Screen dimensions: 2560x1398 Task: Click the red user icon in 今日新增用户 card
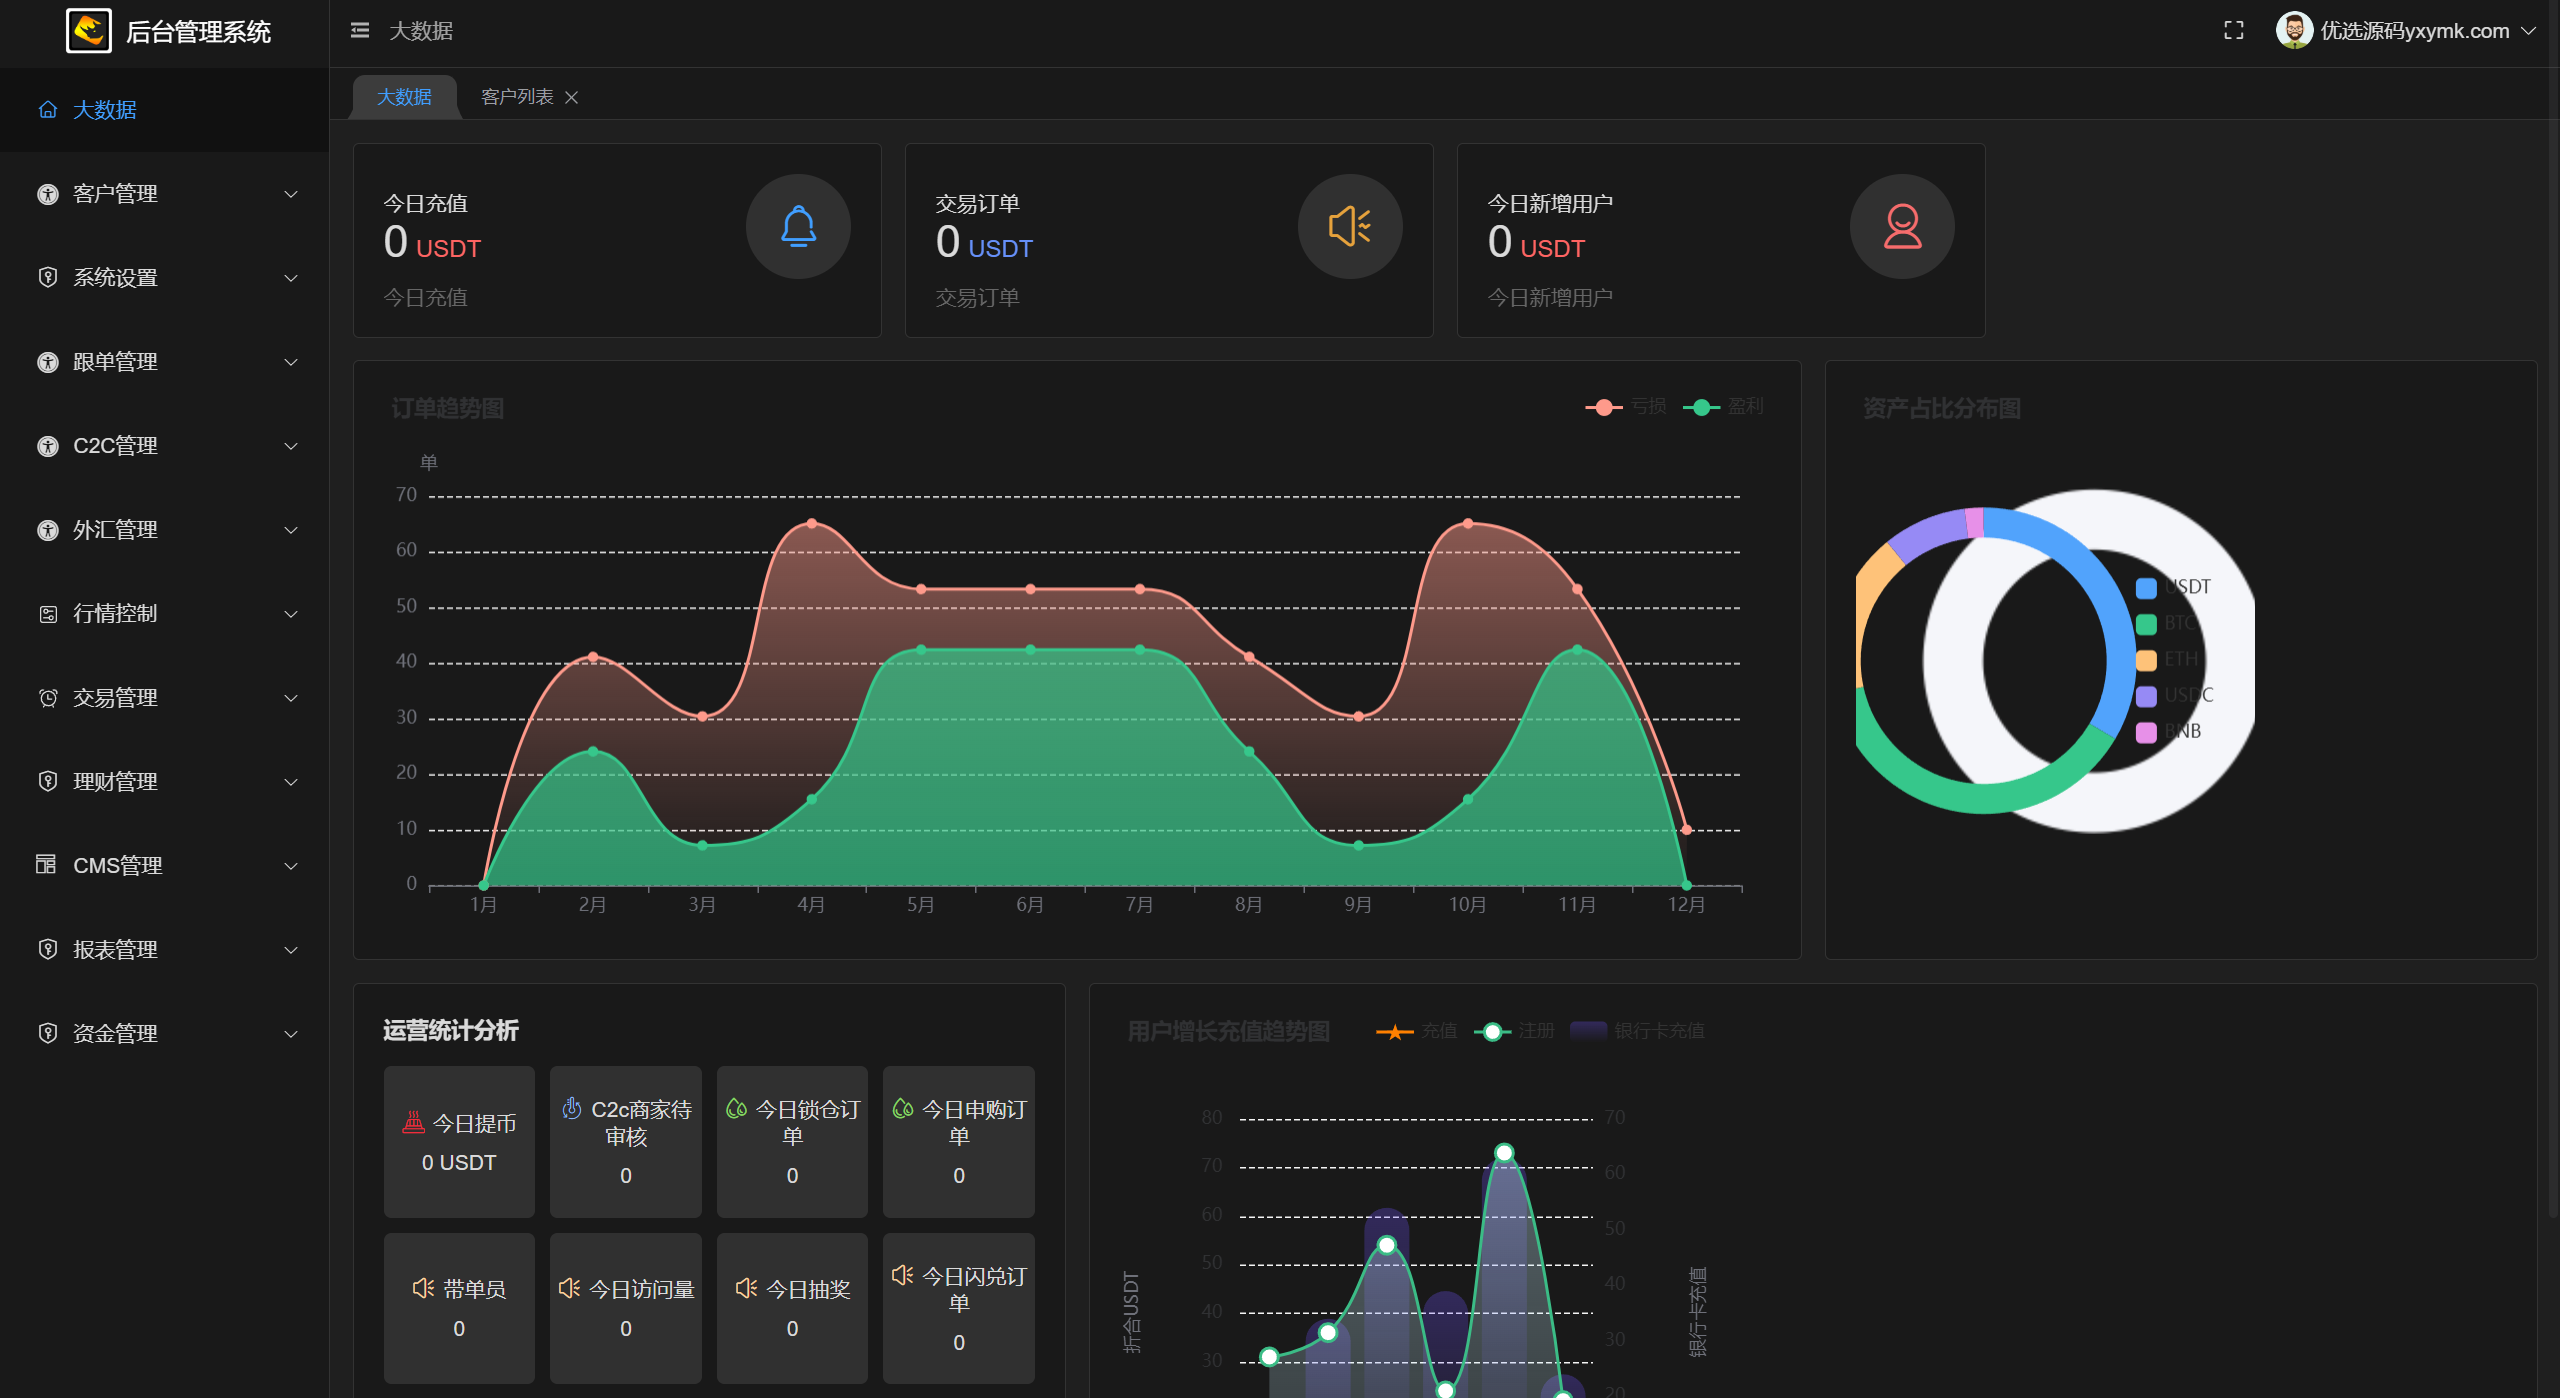click(1902, 226)
